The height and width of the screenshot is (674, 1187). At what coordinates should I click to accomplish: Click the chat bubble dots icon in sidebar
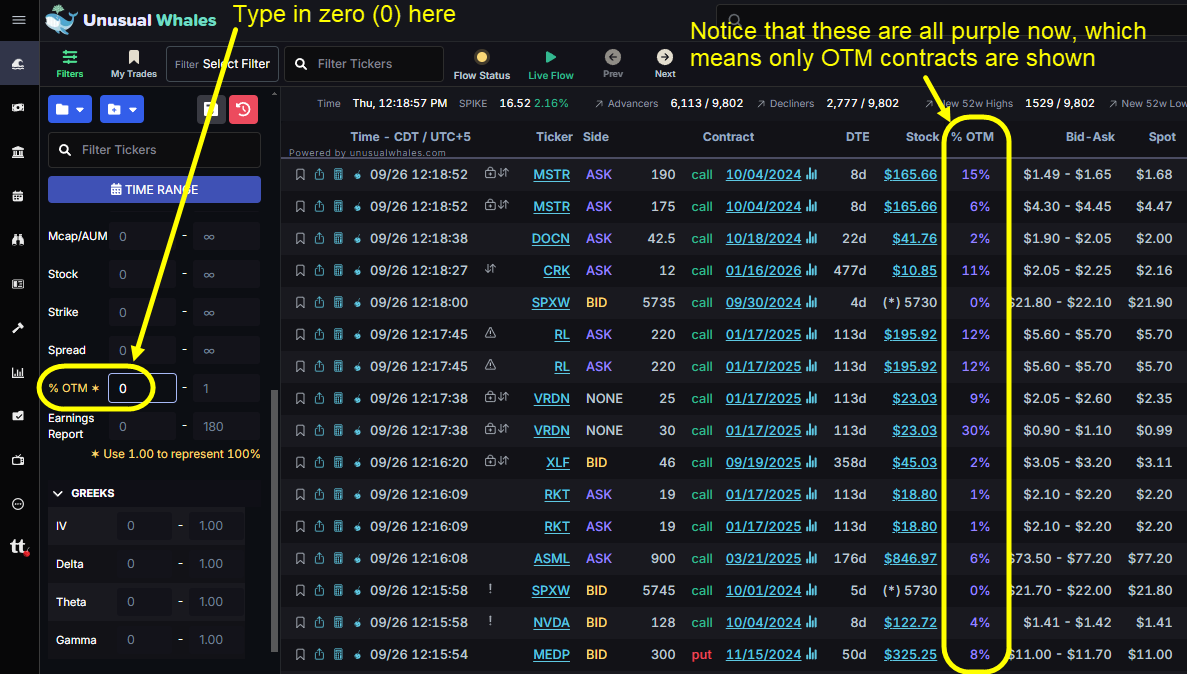coord(18,504)
